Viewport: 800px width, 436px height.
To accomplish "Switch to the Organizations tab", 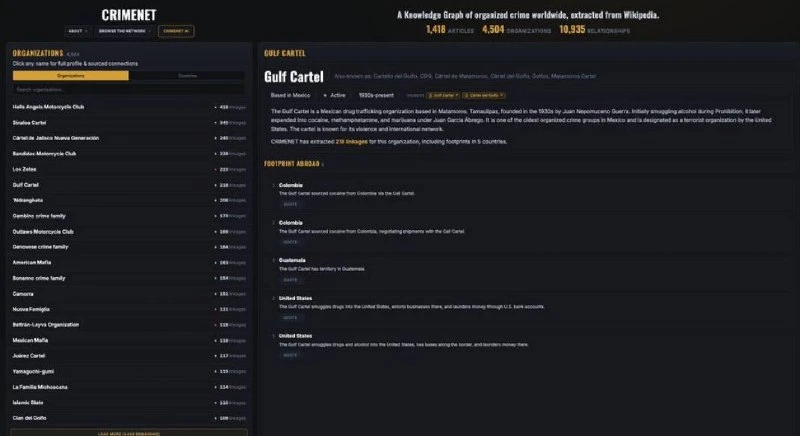I will point(71,75).
